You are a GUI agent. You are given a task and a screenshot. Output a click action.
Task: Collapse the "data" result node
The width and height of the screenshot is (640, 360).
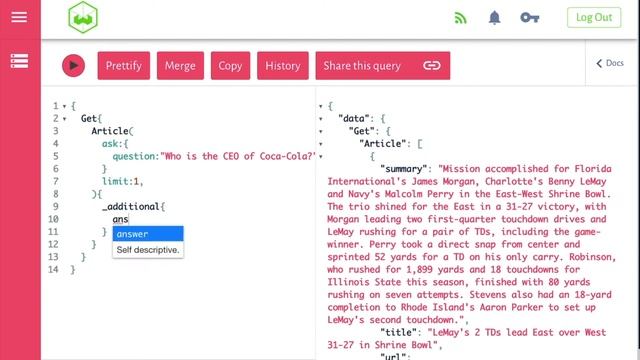pos(321,119)
